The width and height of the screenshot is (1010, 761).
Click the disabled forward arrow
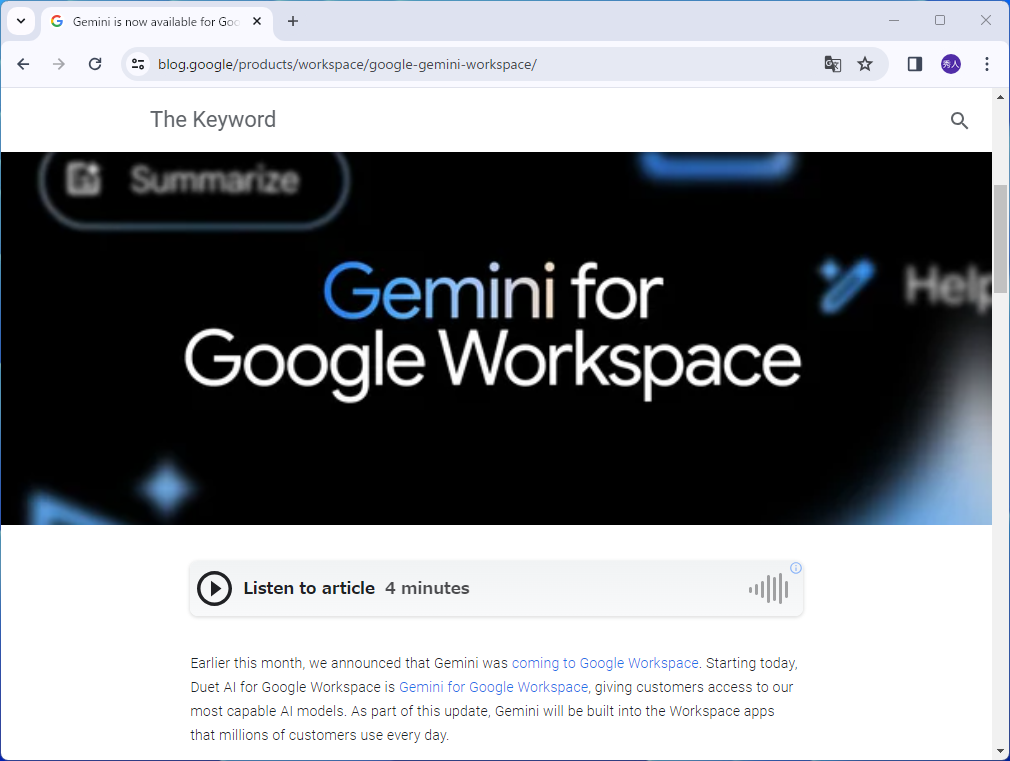pos(59,63)
